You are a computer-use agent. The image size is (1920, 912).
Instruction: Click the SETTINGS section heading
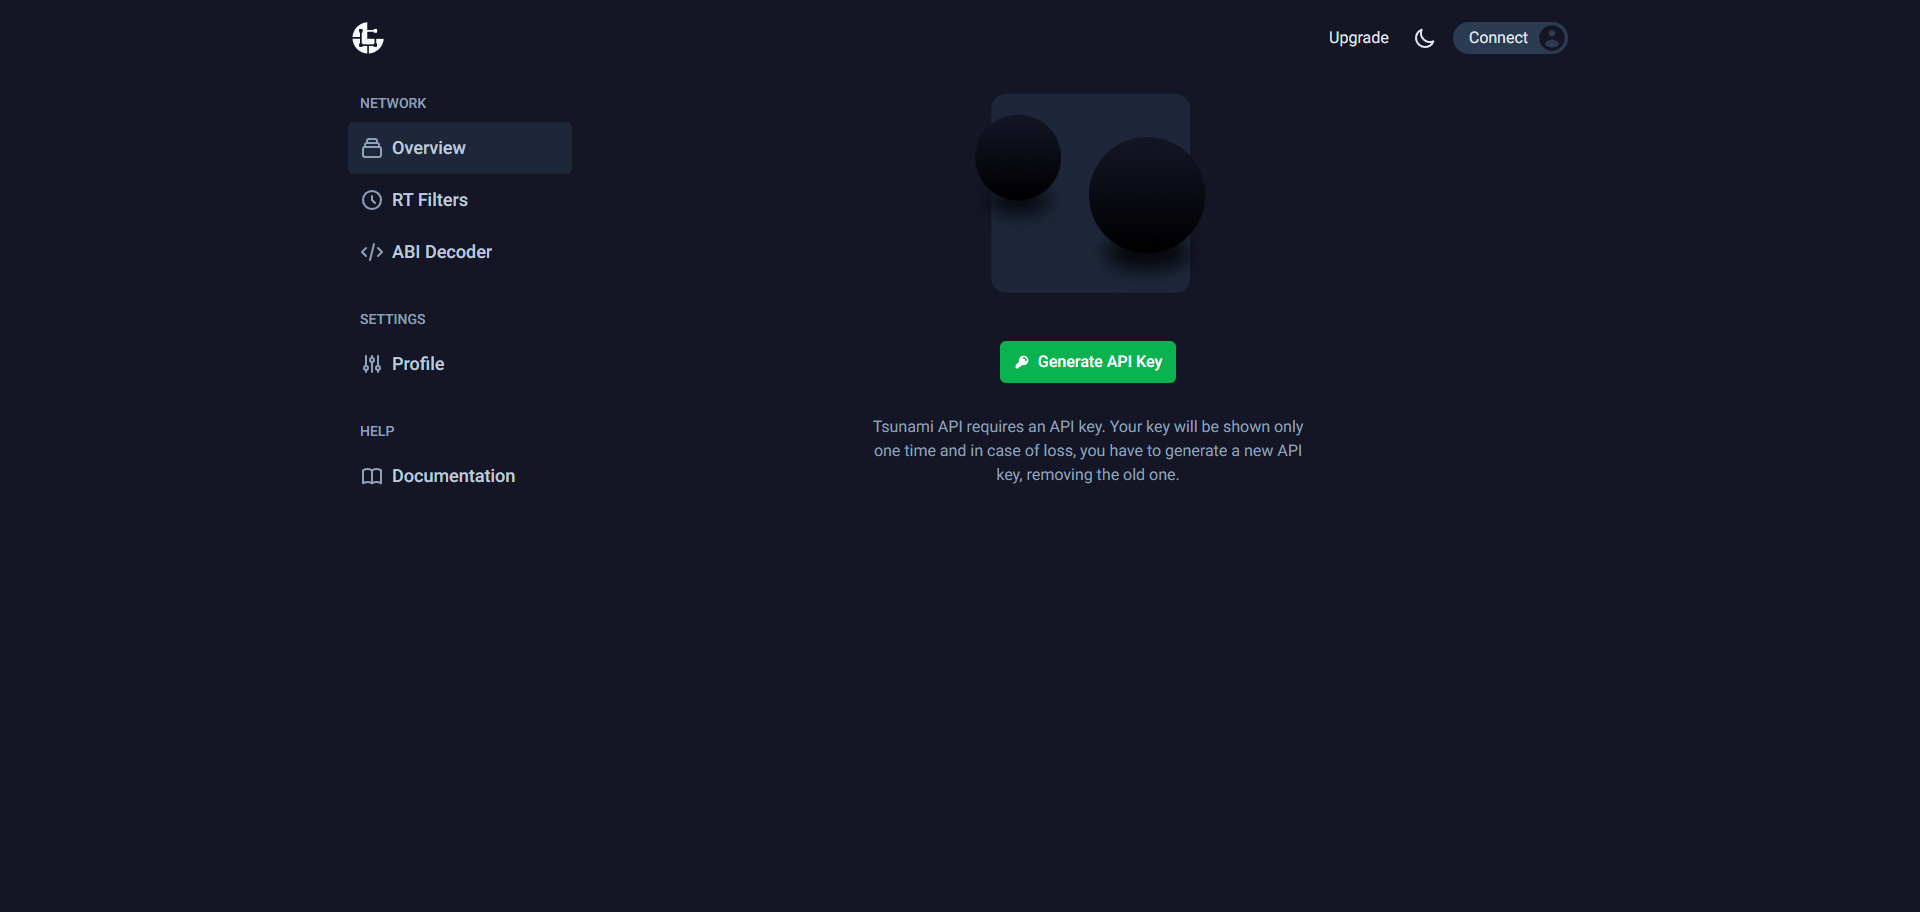click(x=392, y=319)
